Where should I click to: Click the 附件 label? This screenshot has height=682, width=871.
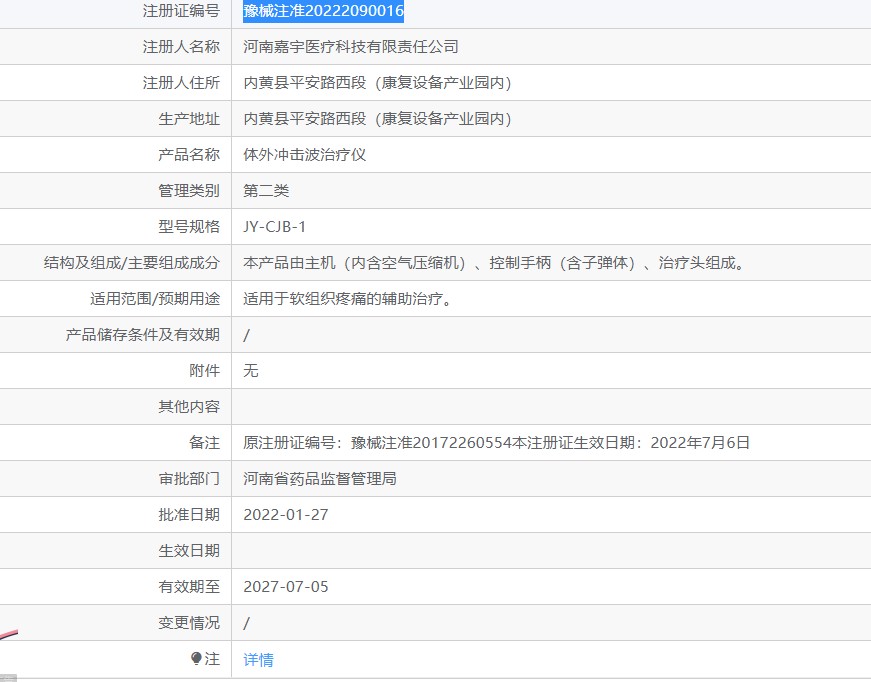204,371
